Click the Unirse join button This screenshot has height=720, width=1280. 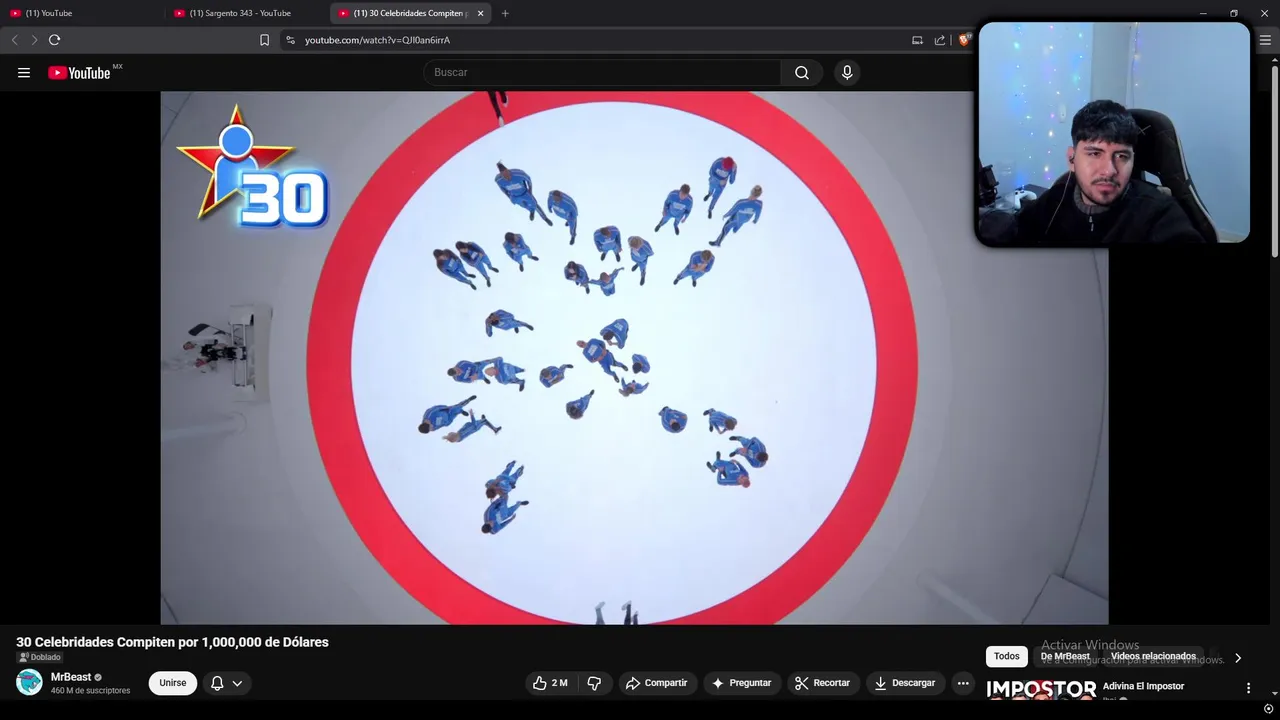click(x=172, y=683)
